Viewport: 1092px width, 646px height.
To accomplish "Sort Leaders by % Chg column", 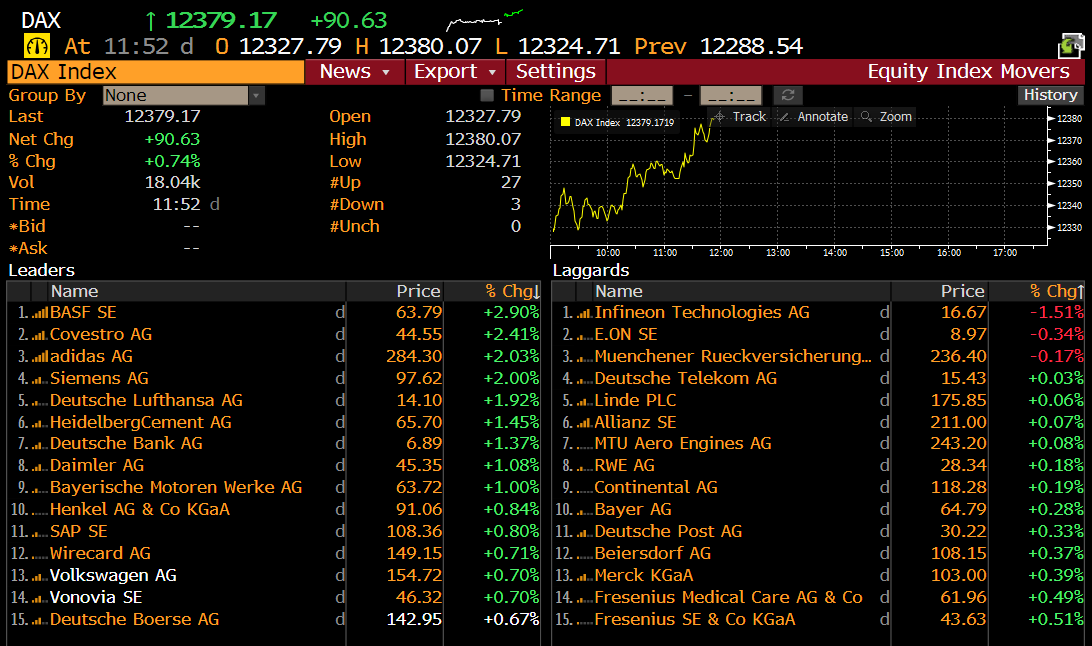I will point(513,291).
